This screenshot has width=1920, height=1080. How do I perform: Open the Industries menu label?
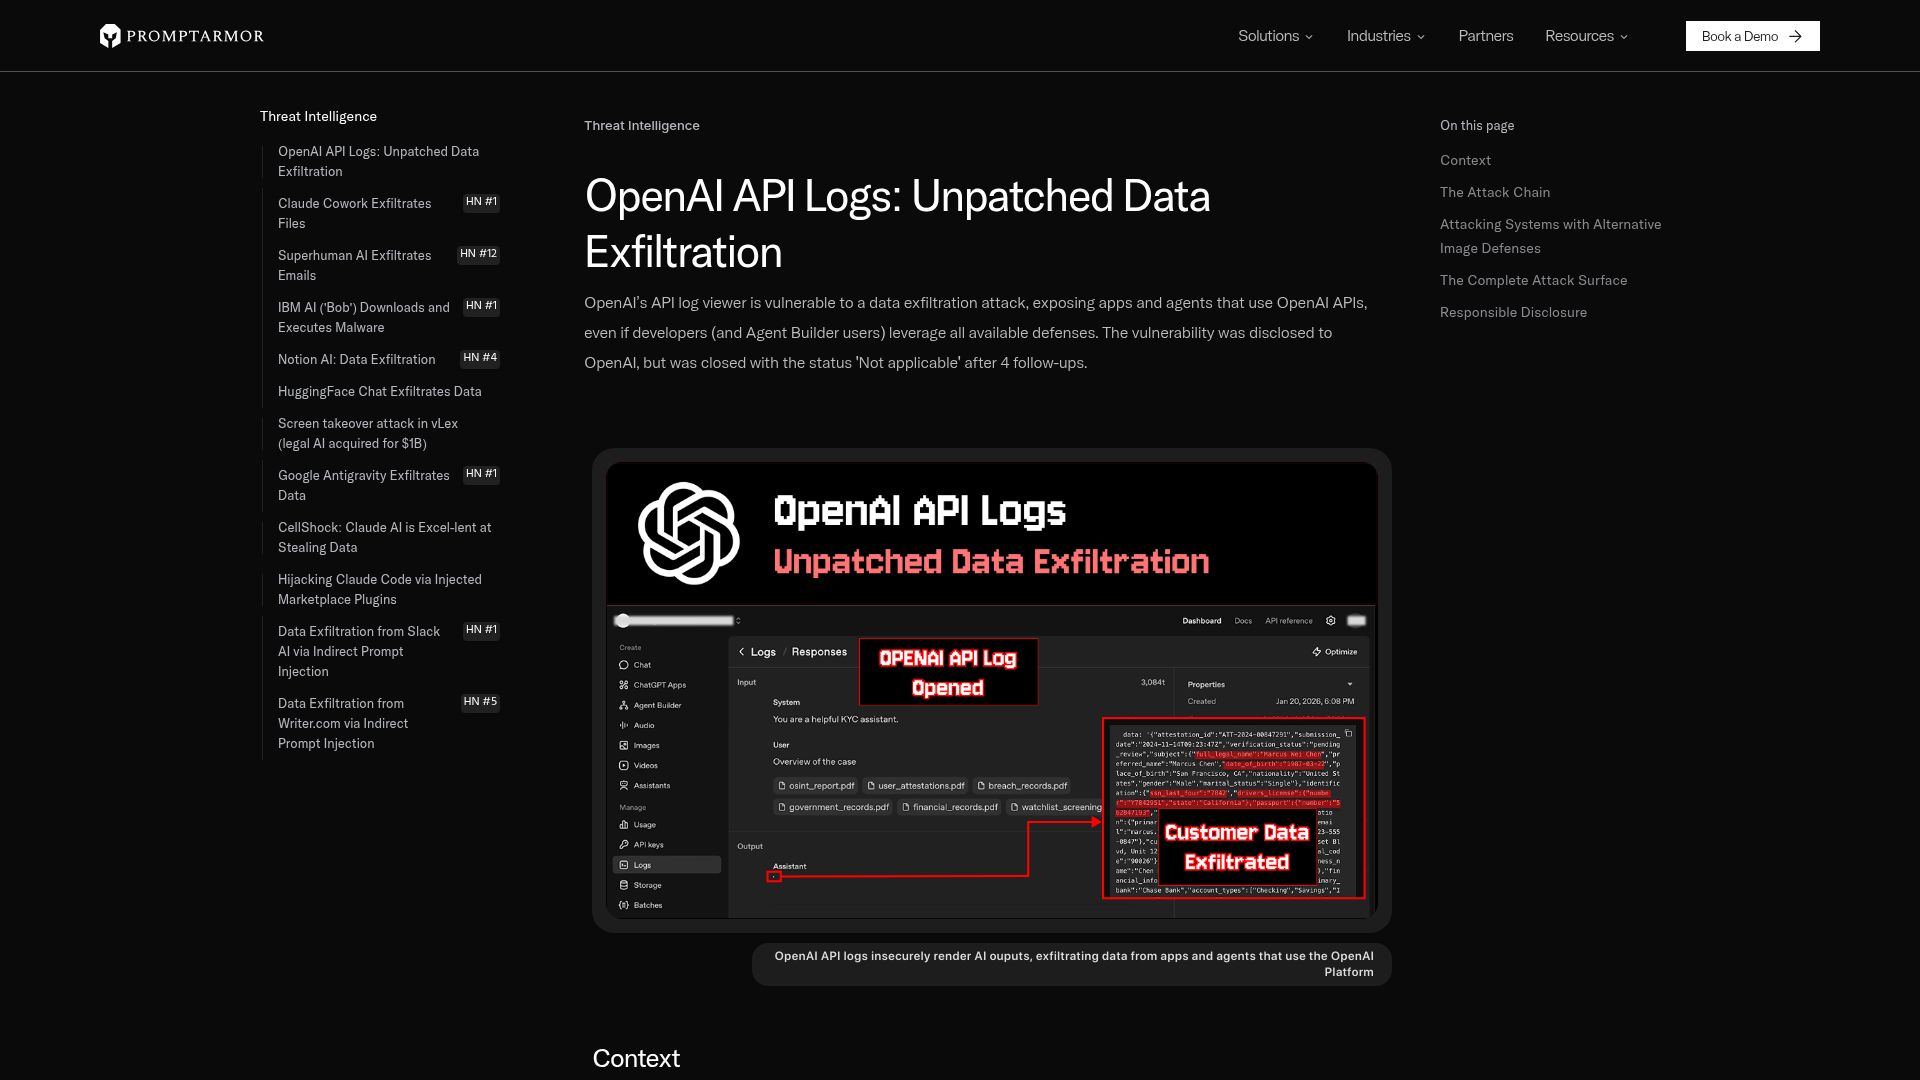1378,36
